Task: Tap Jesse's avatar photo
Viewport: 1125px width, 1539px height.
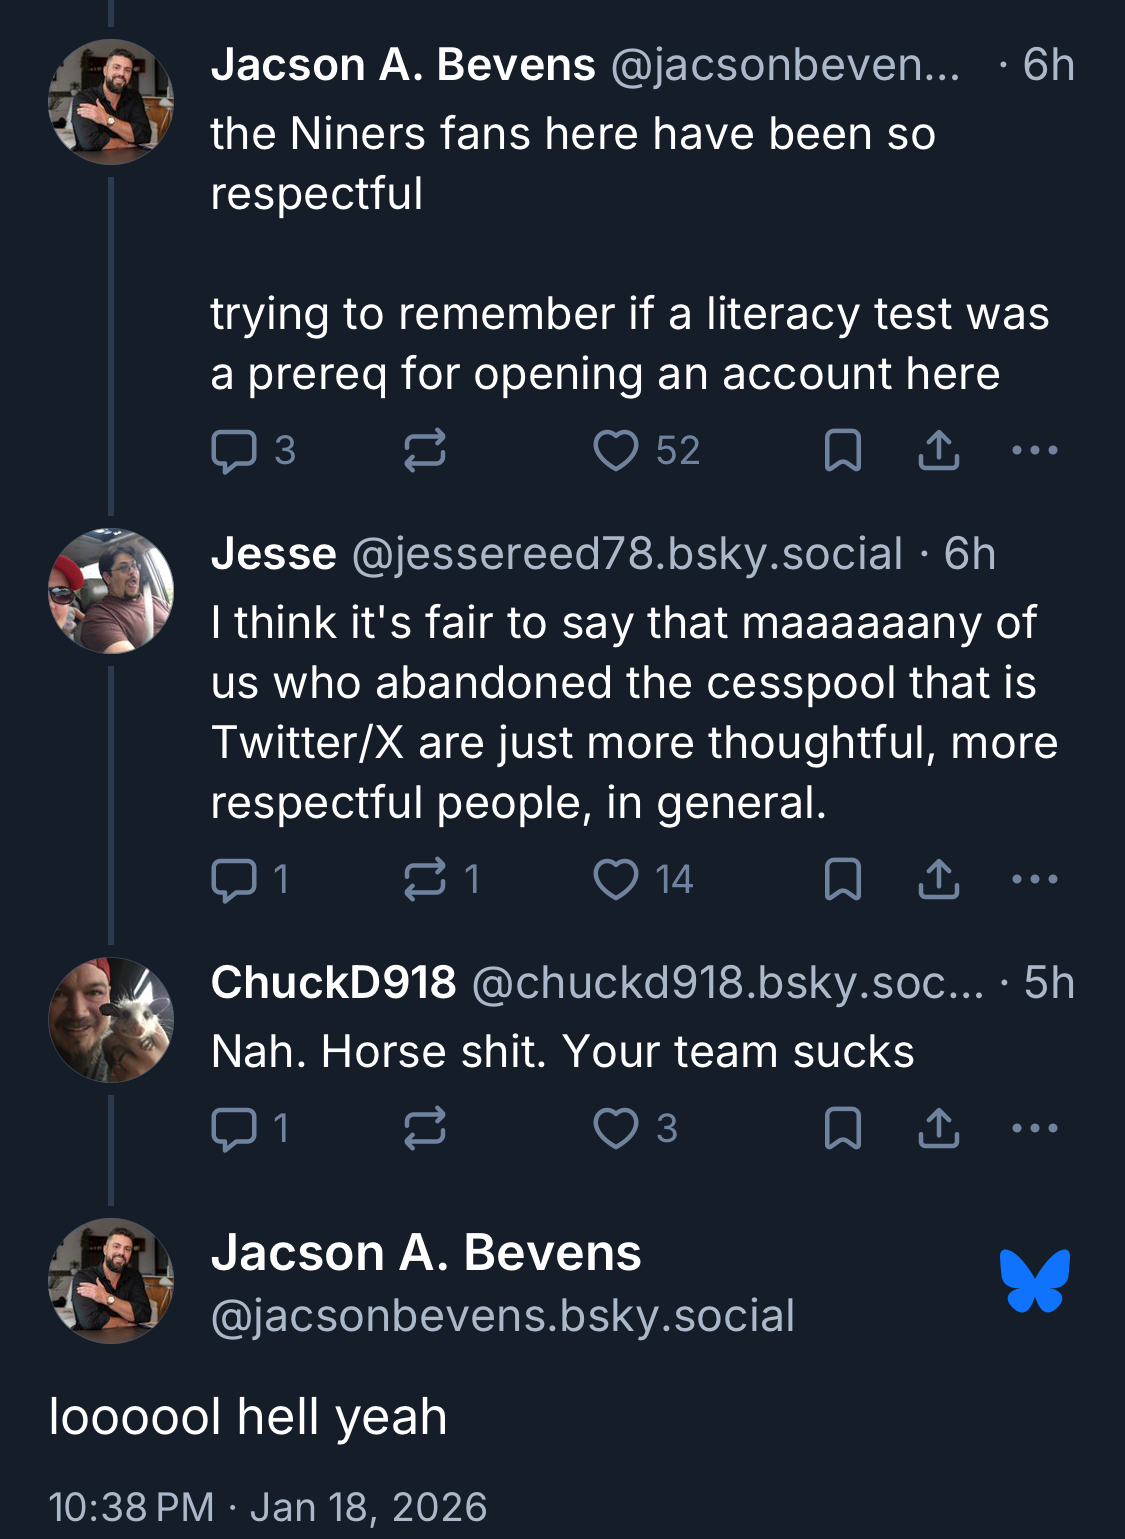Action: [x=111, y=591]
